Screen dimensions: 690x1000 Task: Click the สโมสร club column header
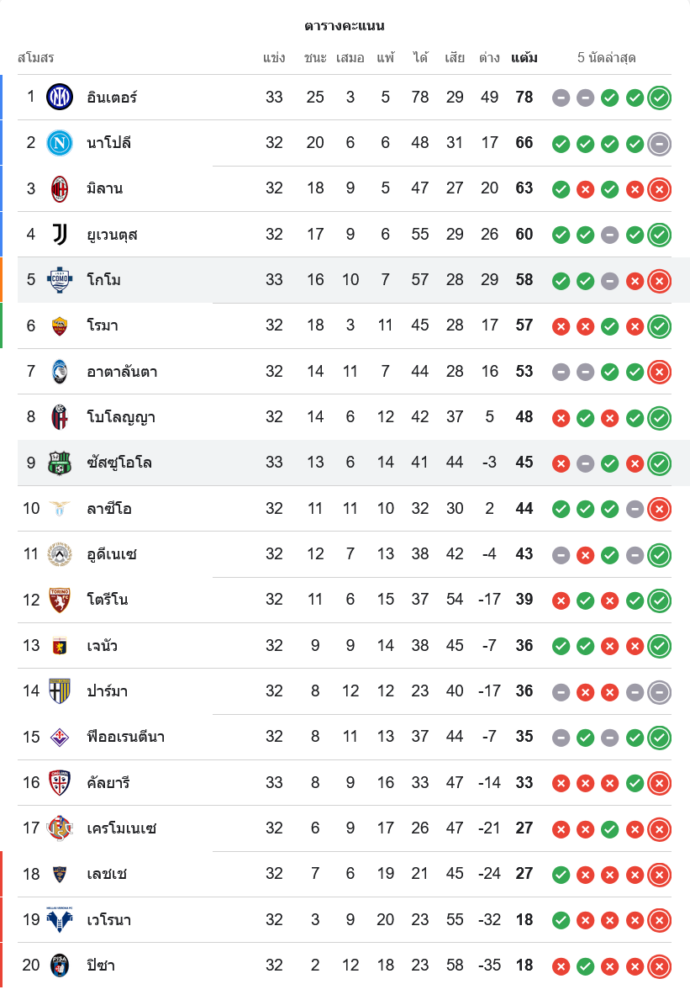[36, 58]
